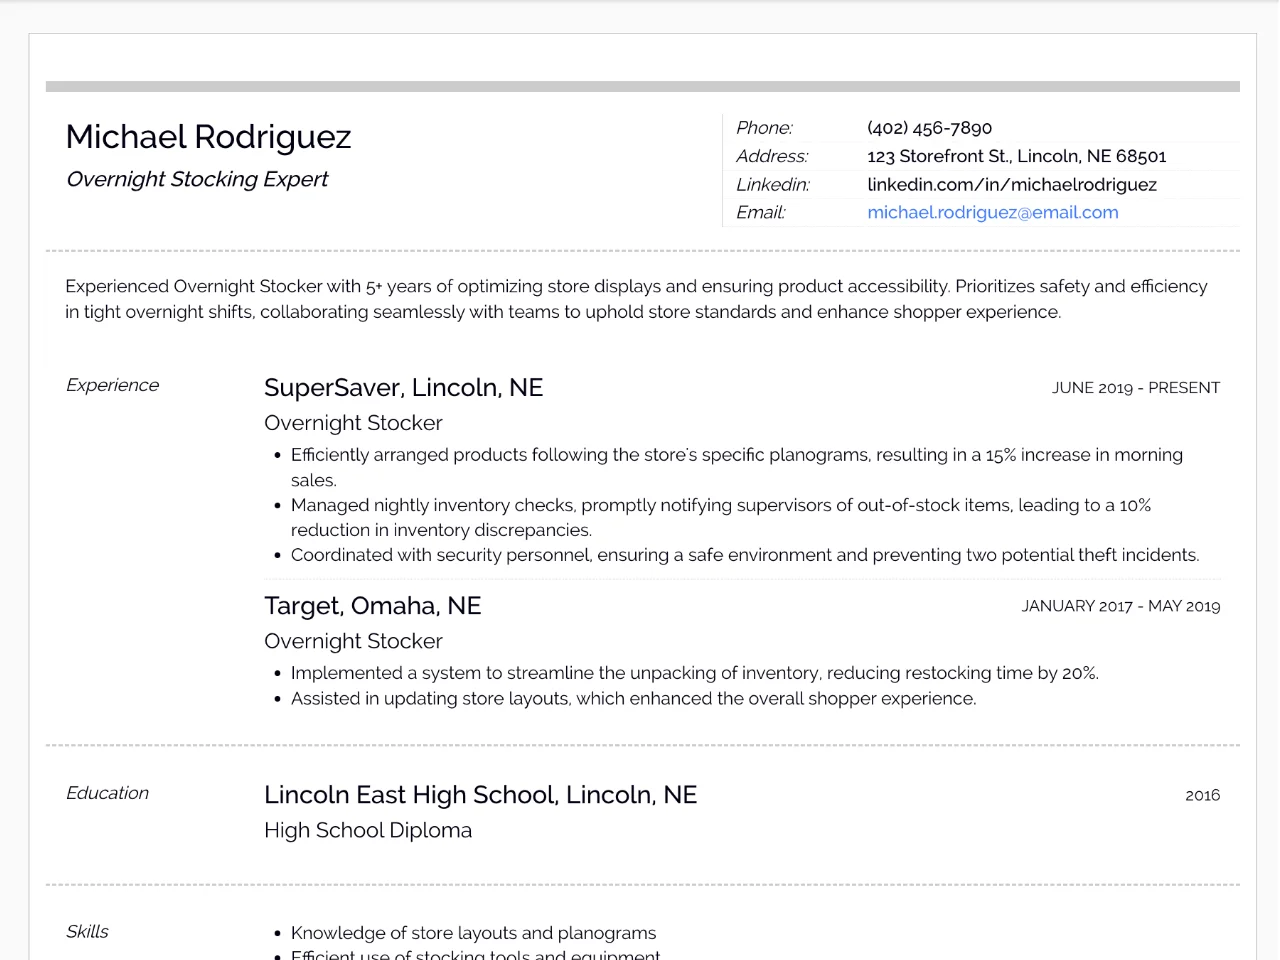The height and width of the screenshot is (960, 1280).
Task: Click the Address: label
Action: 772,156
